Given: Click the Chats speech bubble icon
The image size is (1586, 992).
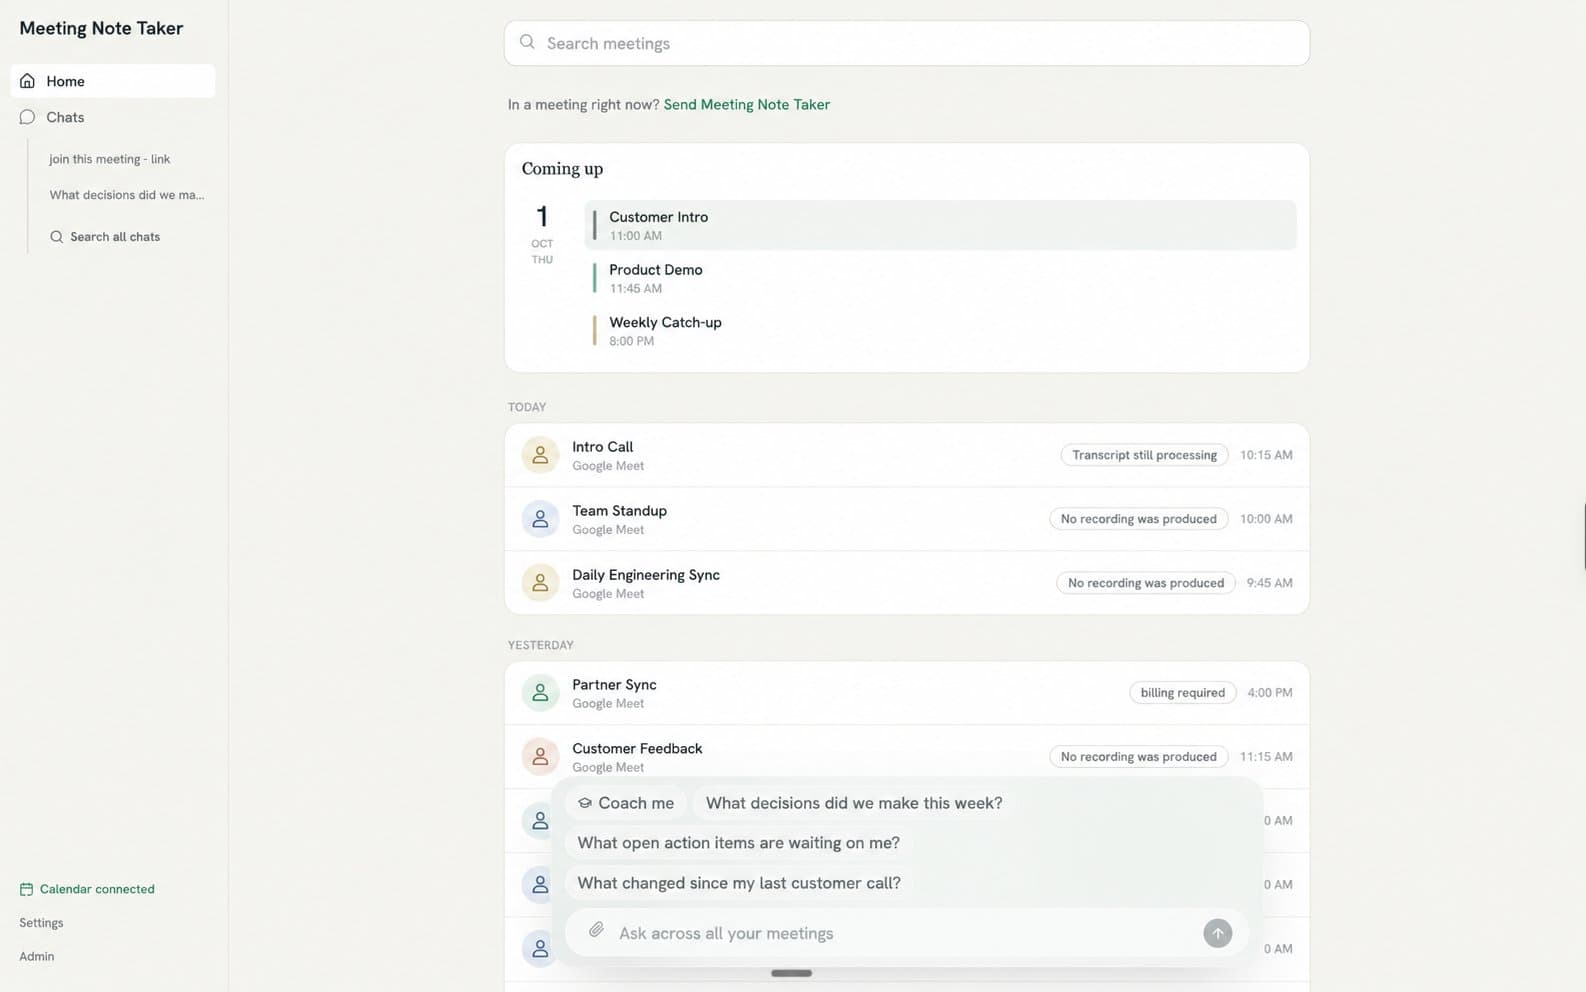Looking at the screenshot, I should pyautogui.click(x=27, y=117).
